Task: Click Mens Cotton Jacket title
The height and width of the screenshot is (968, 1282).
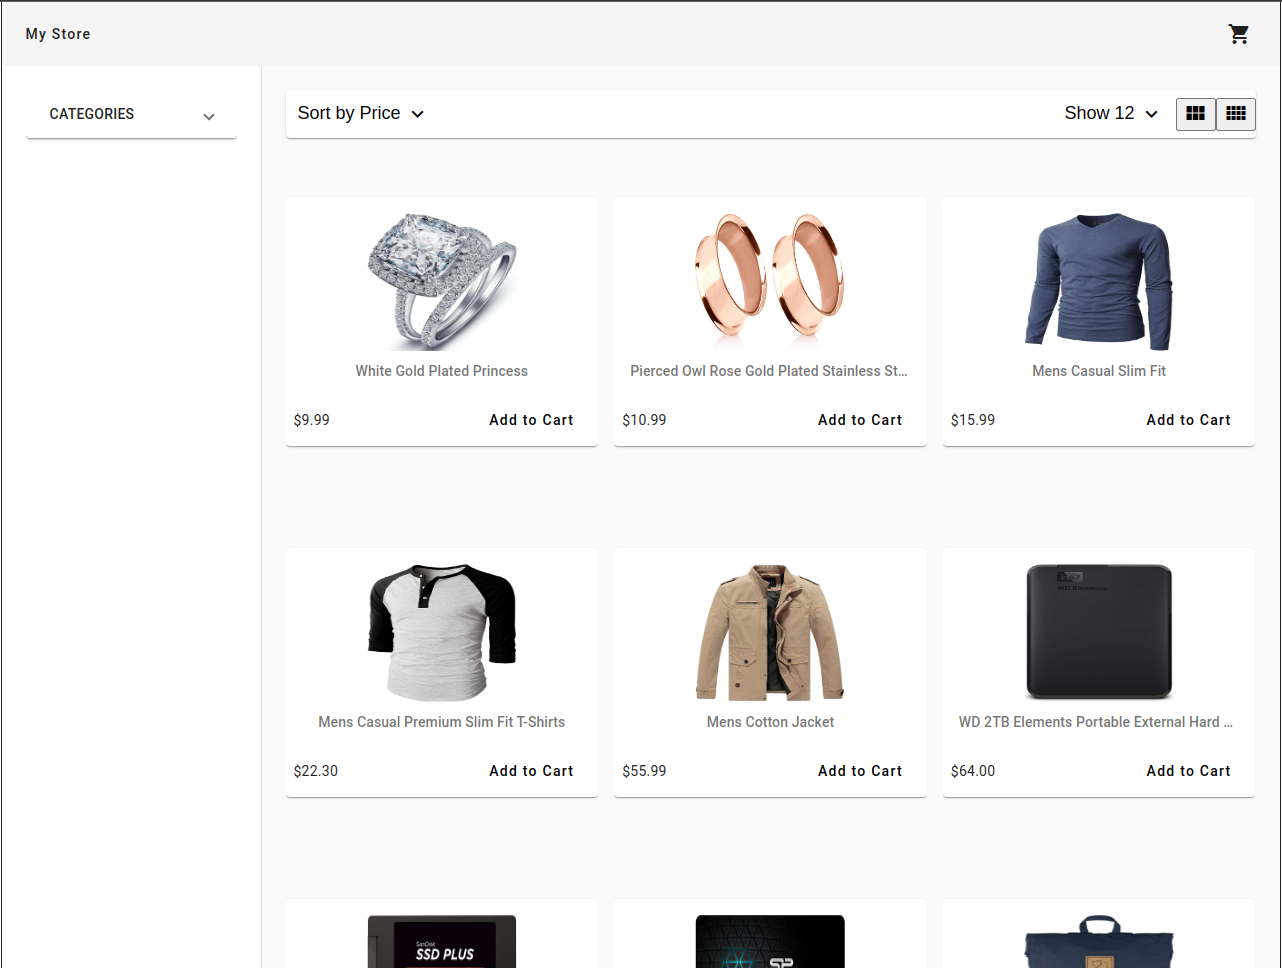Action: 770,722
